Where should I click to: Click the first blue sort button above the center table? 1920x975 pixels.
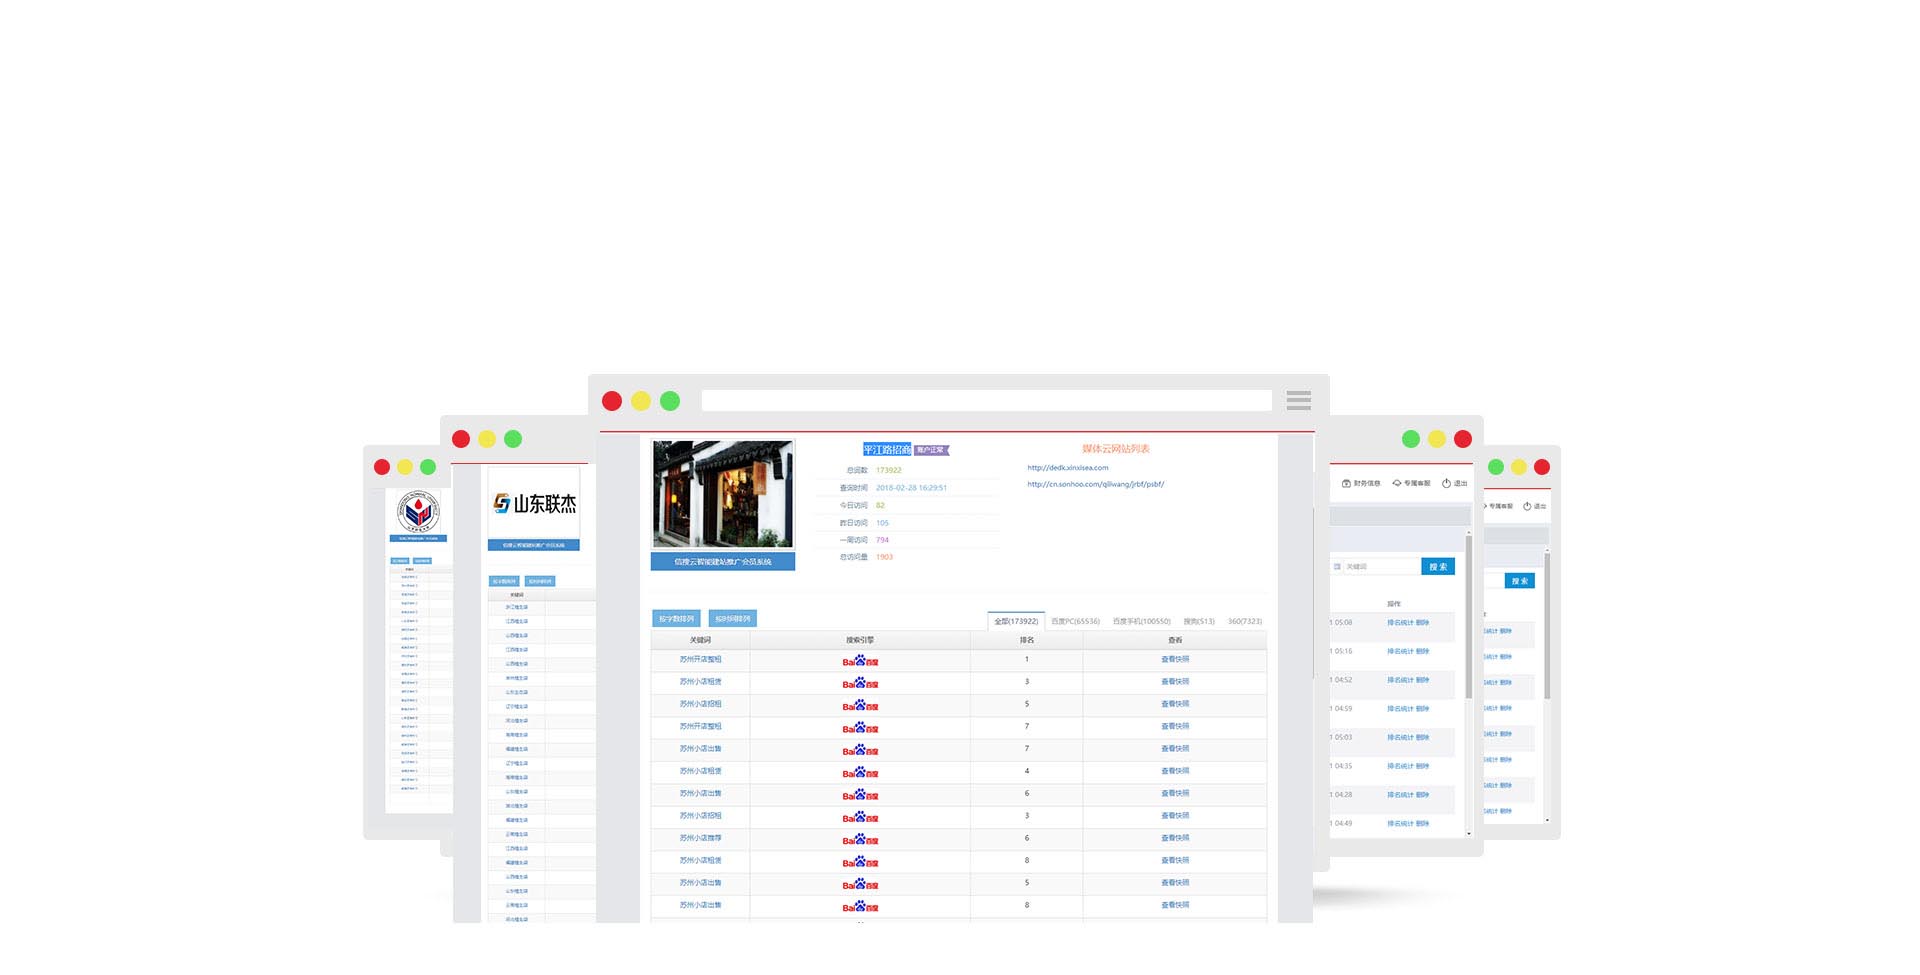[x=676, y=619]
